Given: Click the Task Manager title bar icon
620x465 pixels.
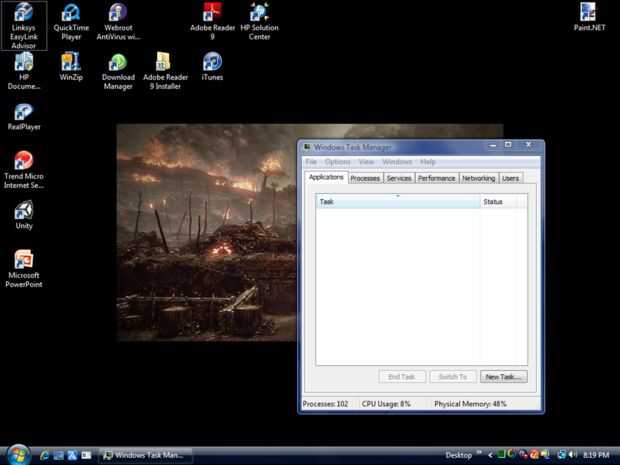Looking at the screenshot, I should coord(307,147).
